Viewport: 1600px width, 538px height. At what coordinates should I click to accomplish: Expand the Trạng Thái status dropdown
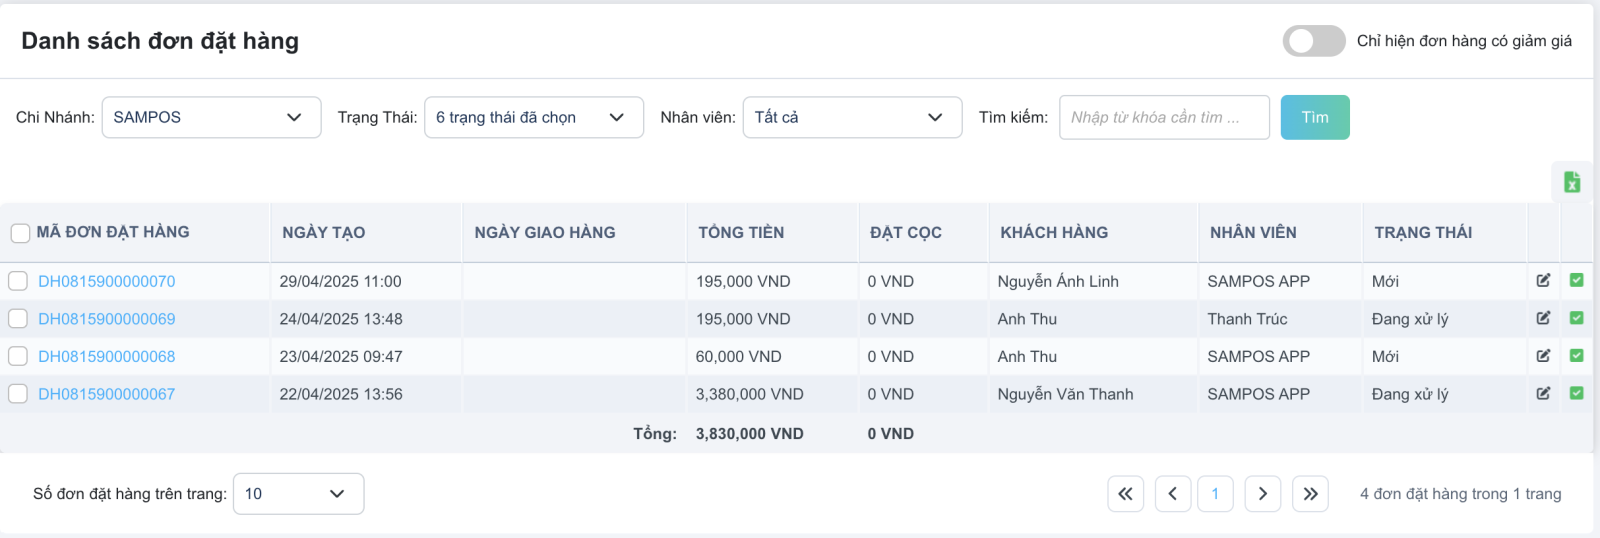pyautogui.click(x=534, y=117)
